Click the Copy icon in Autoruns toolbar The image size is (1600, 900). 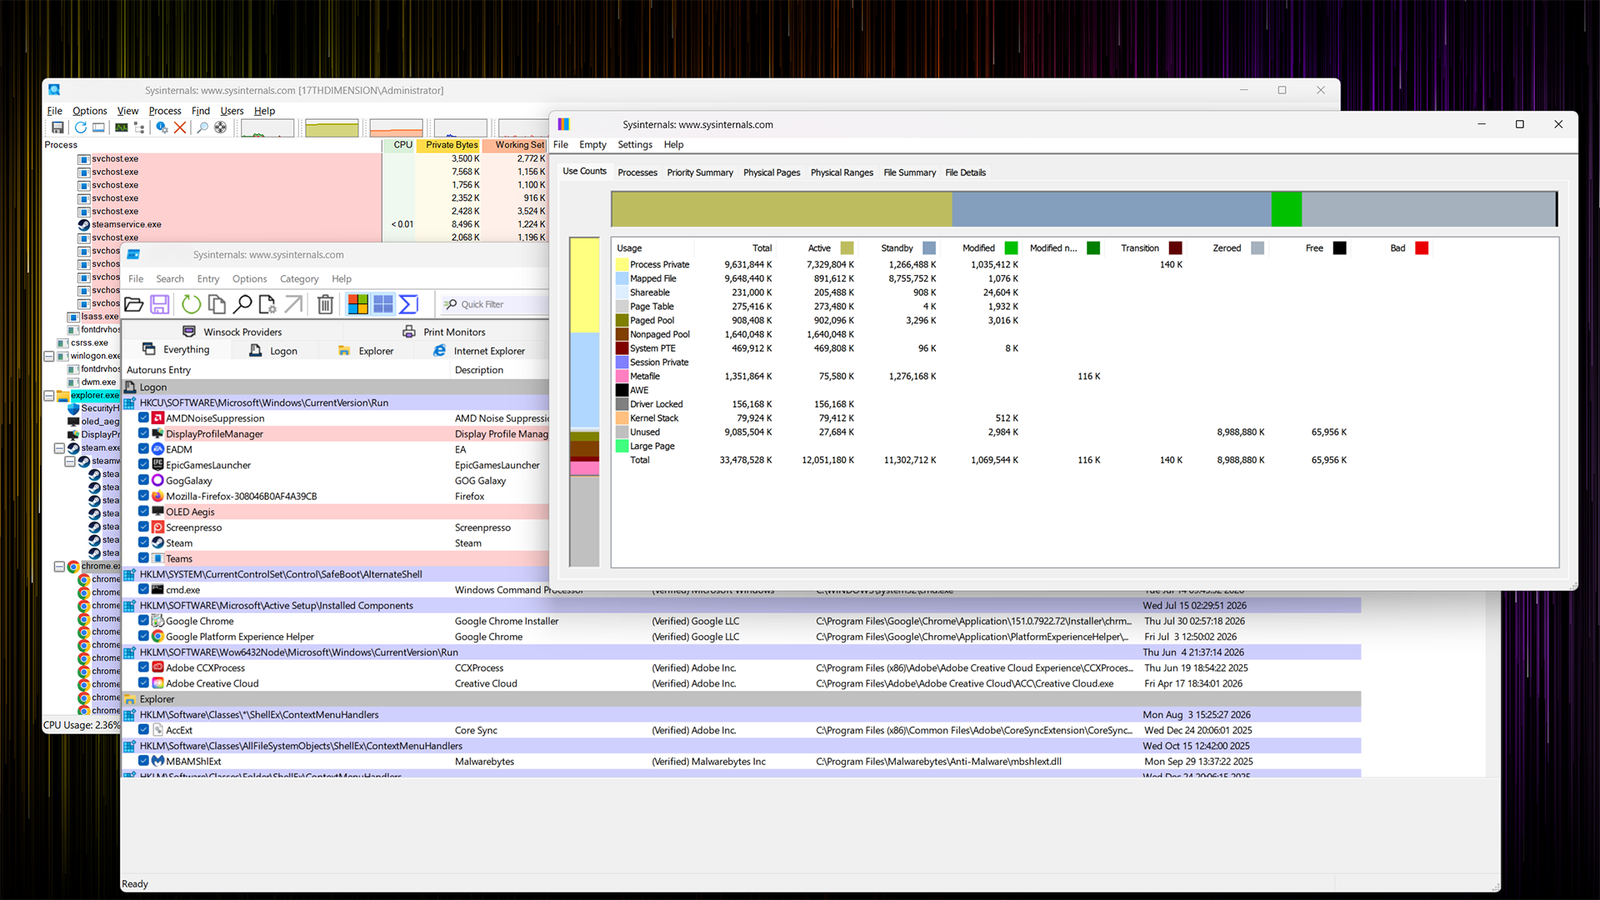(x=216, y=304)
